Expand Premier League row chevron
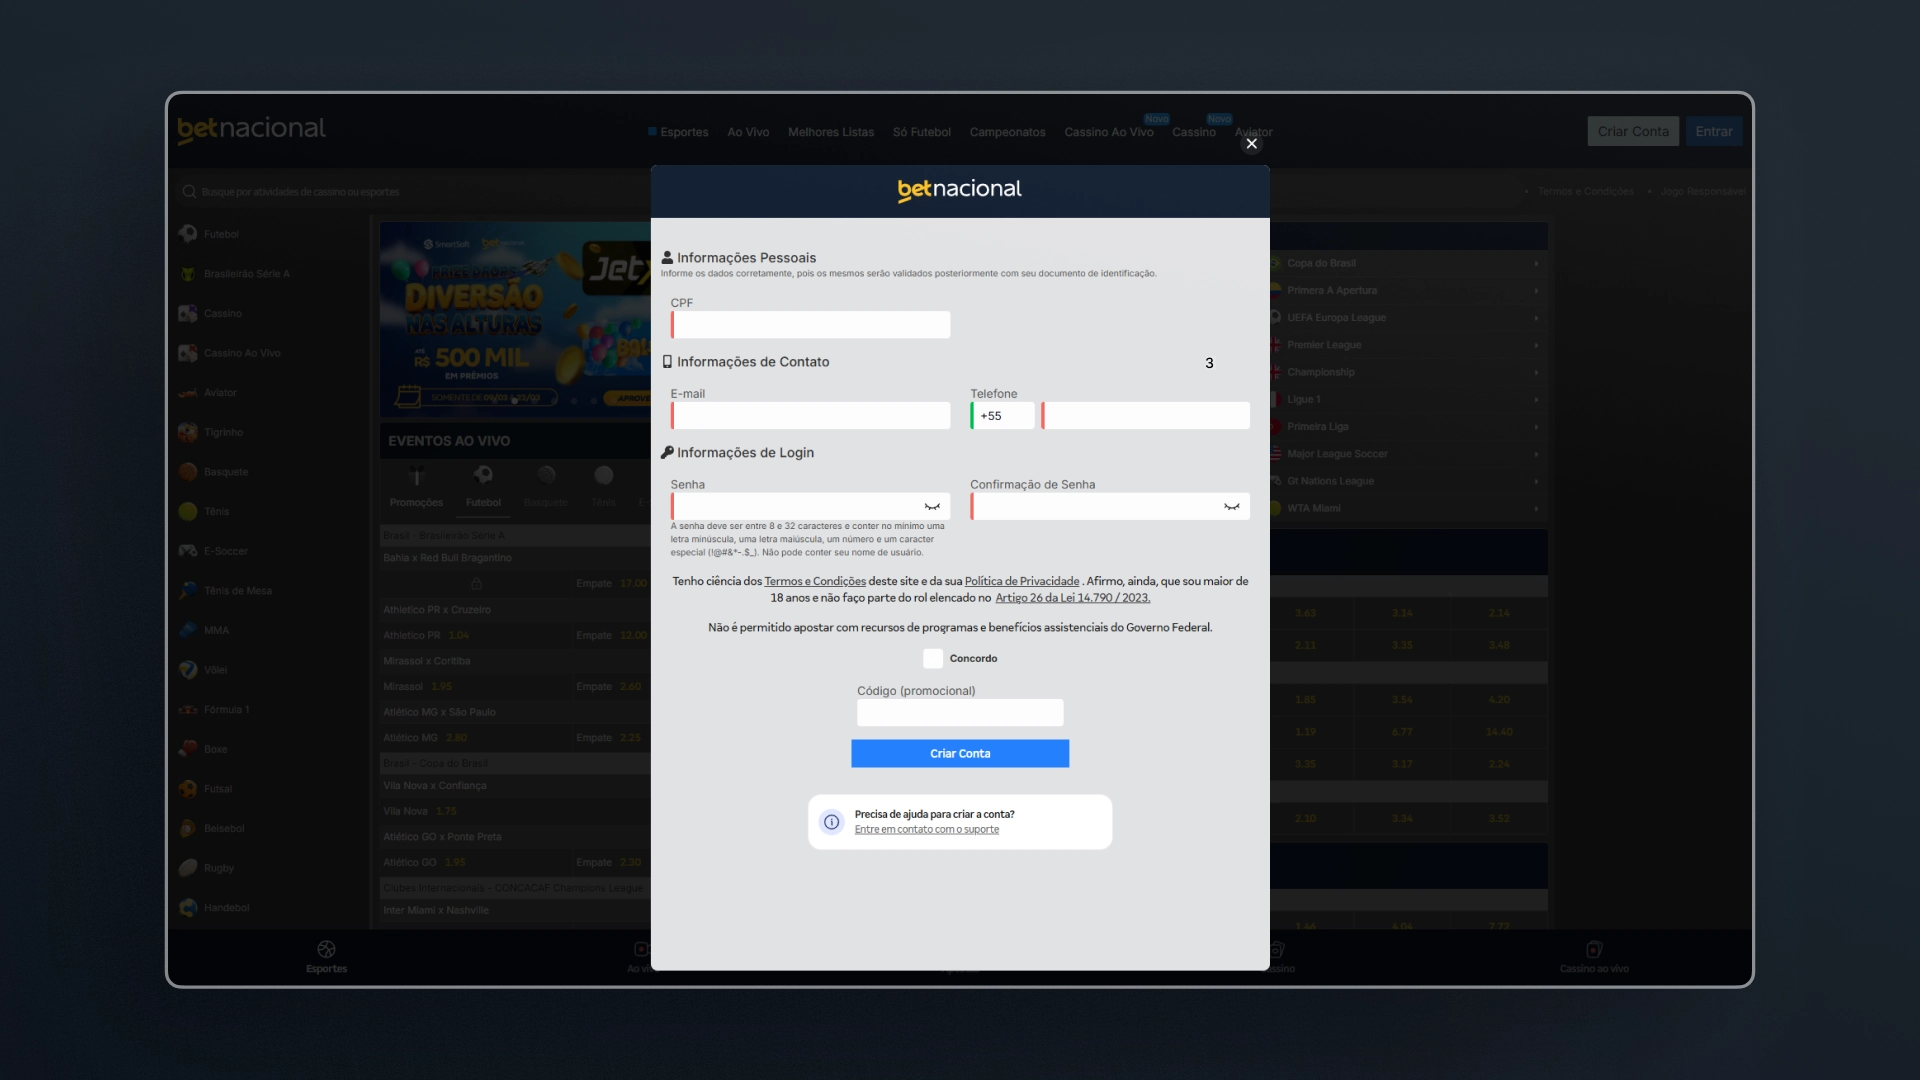This screenshot has height=1080, width=1920. [x=1536, y=345]
